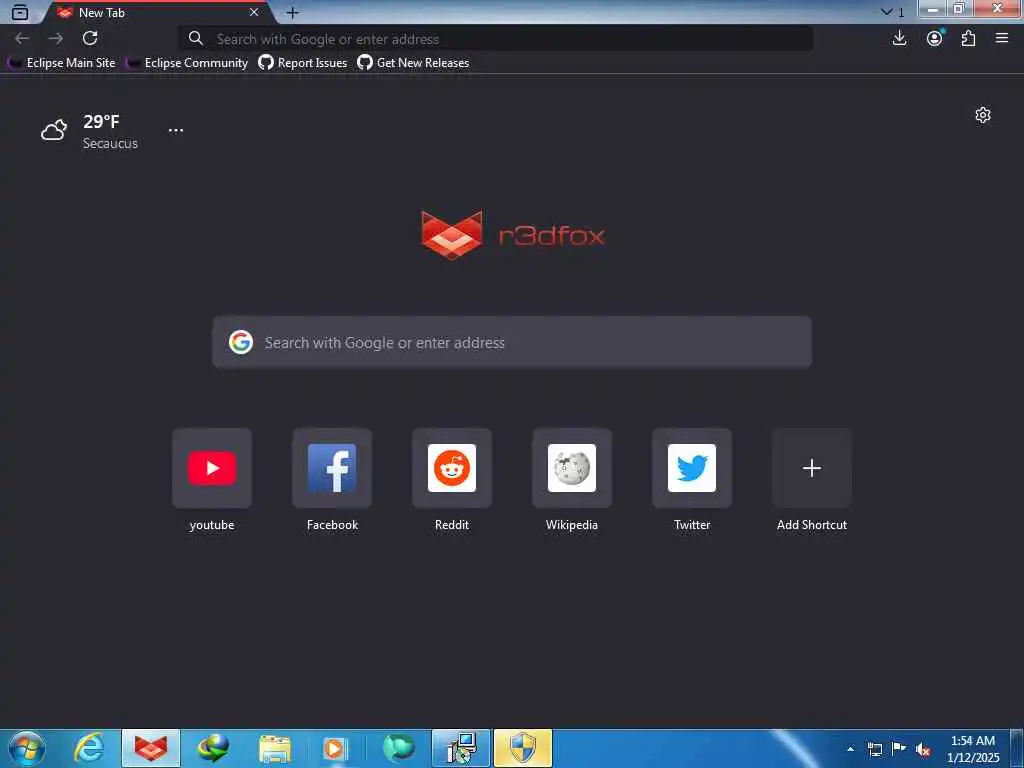This screenshot has width=1024, height=768.
Task: Open the security shield taskbar item
Action: (x=522, y=748)
